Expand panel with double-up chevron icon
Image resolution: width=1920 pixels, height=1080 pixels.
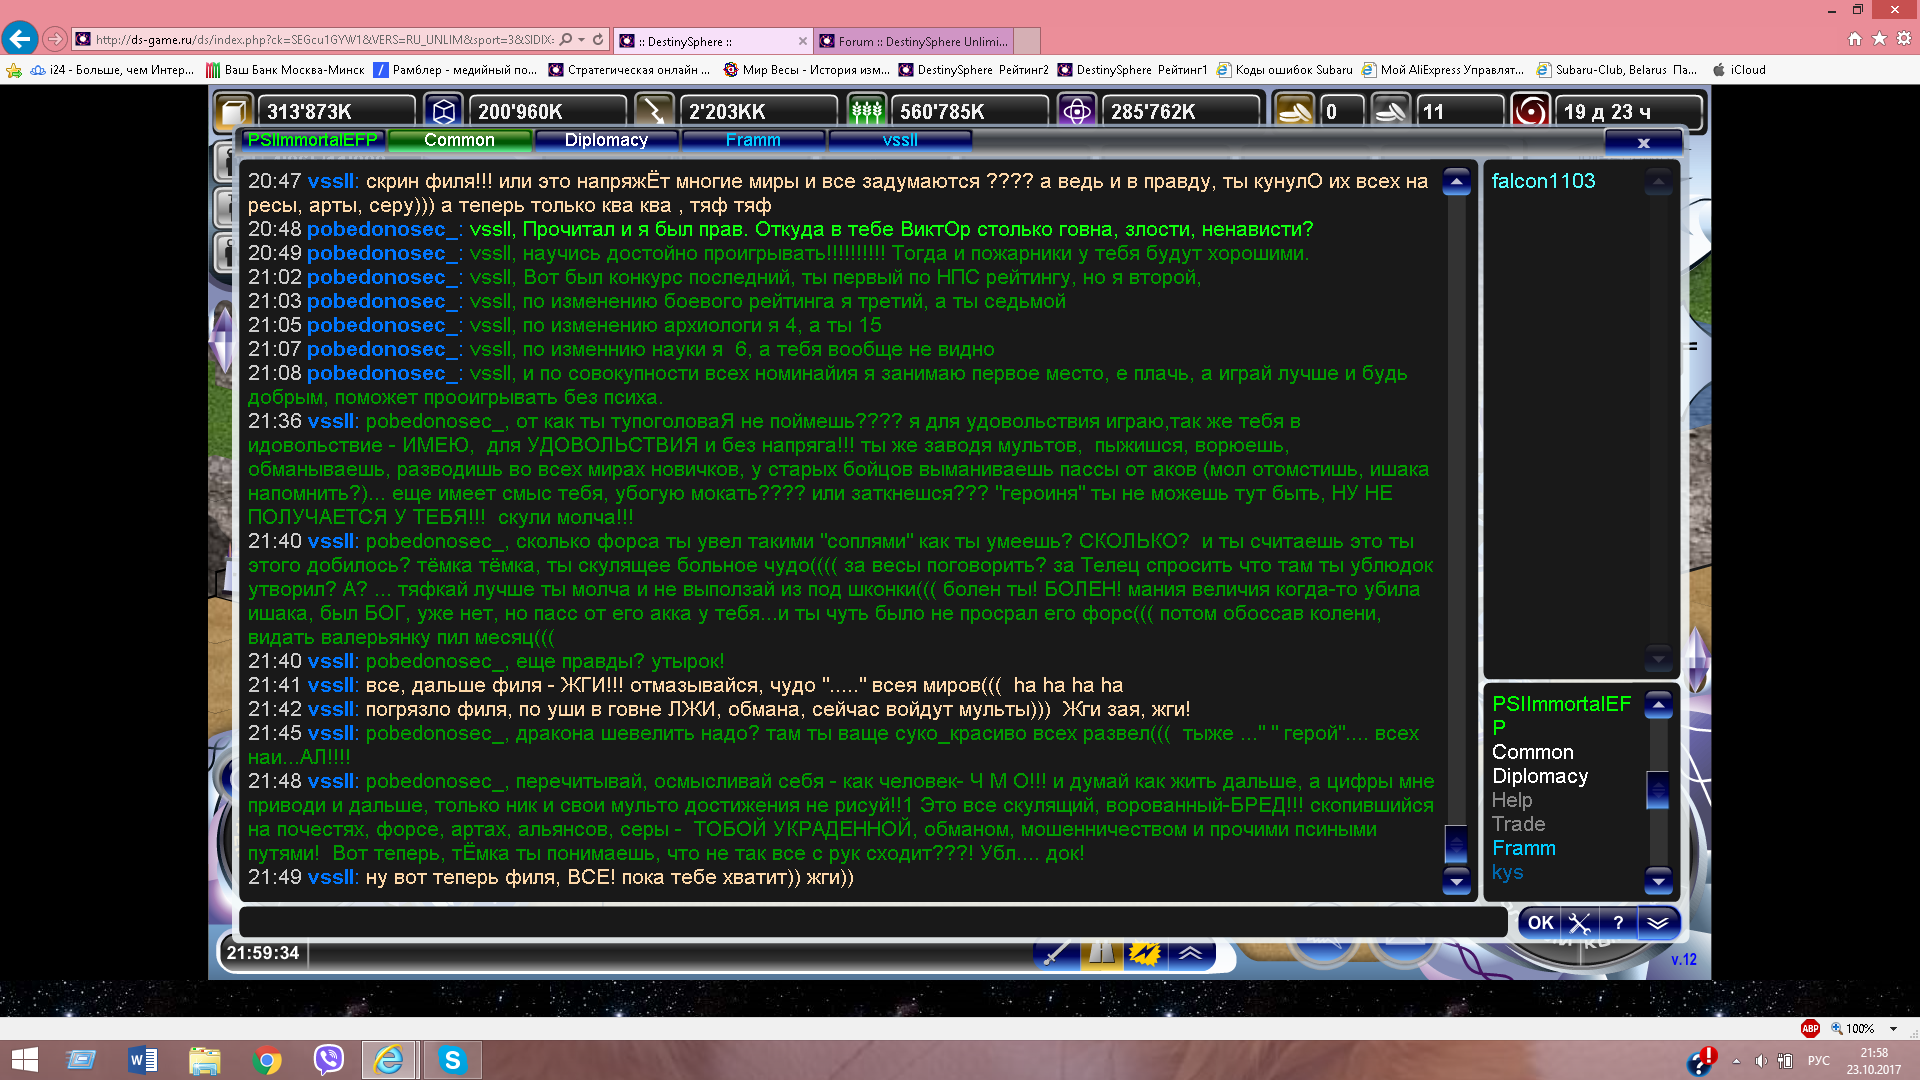click(x=1190, y=954)
